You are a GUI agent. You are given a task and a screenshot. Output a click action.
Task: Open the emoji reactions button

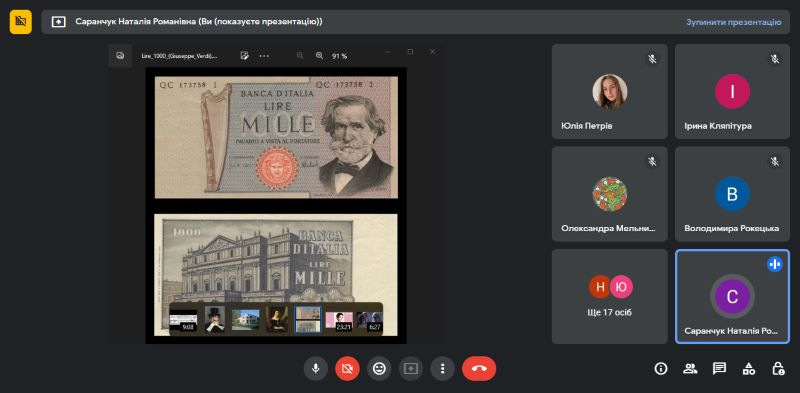click(379, 369)
